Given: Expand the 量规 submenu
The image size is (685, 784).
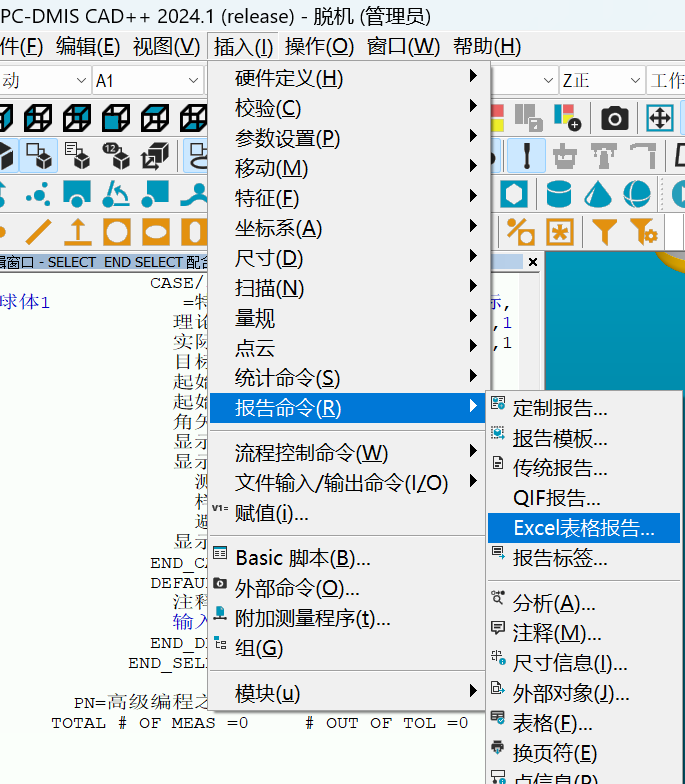Looking at the screenshot, I should coord(347,318).
